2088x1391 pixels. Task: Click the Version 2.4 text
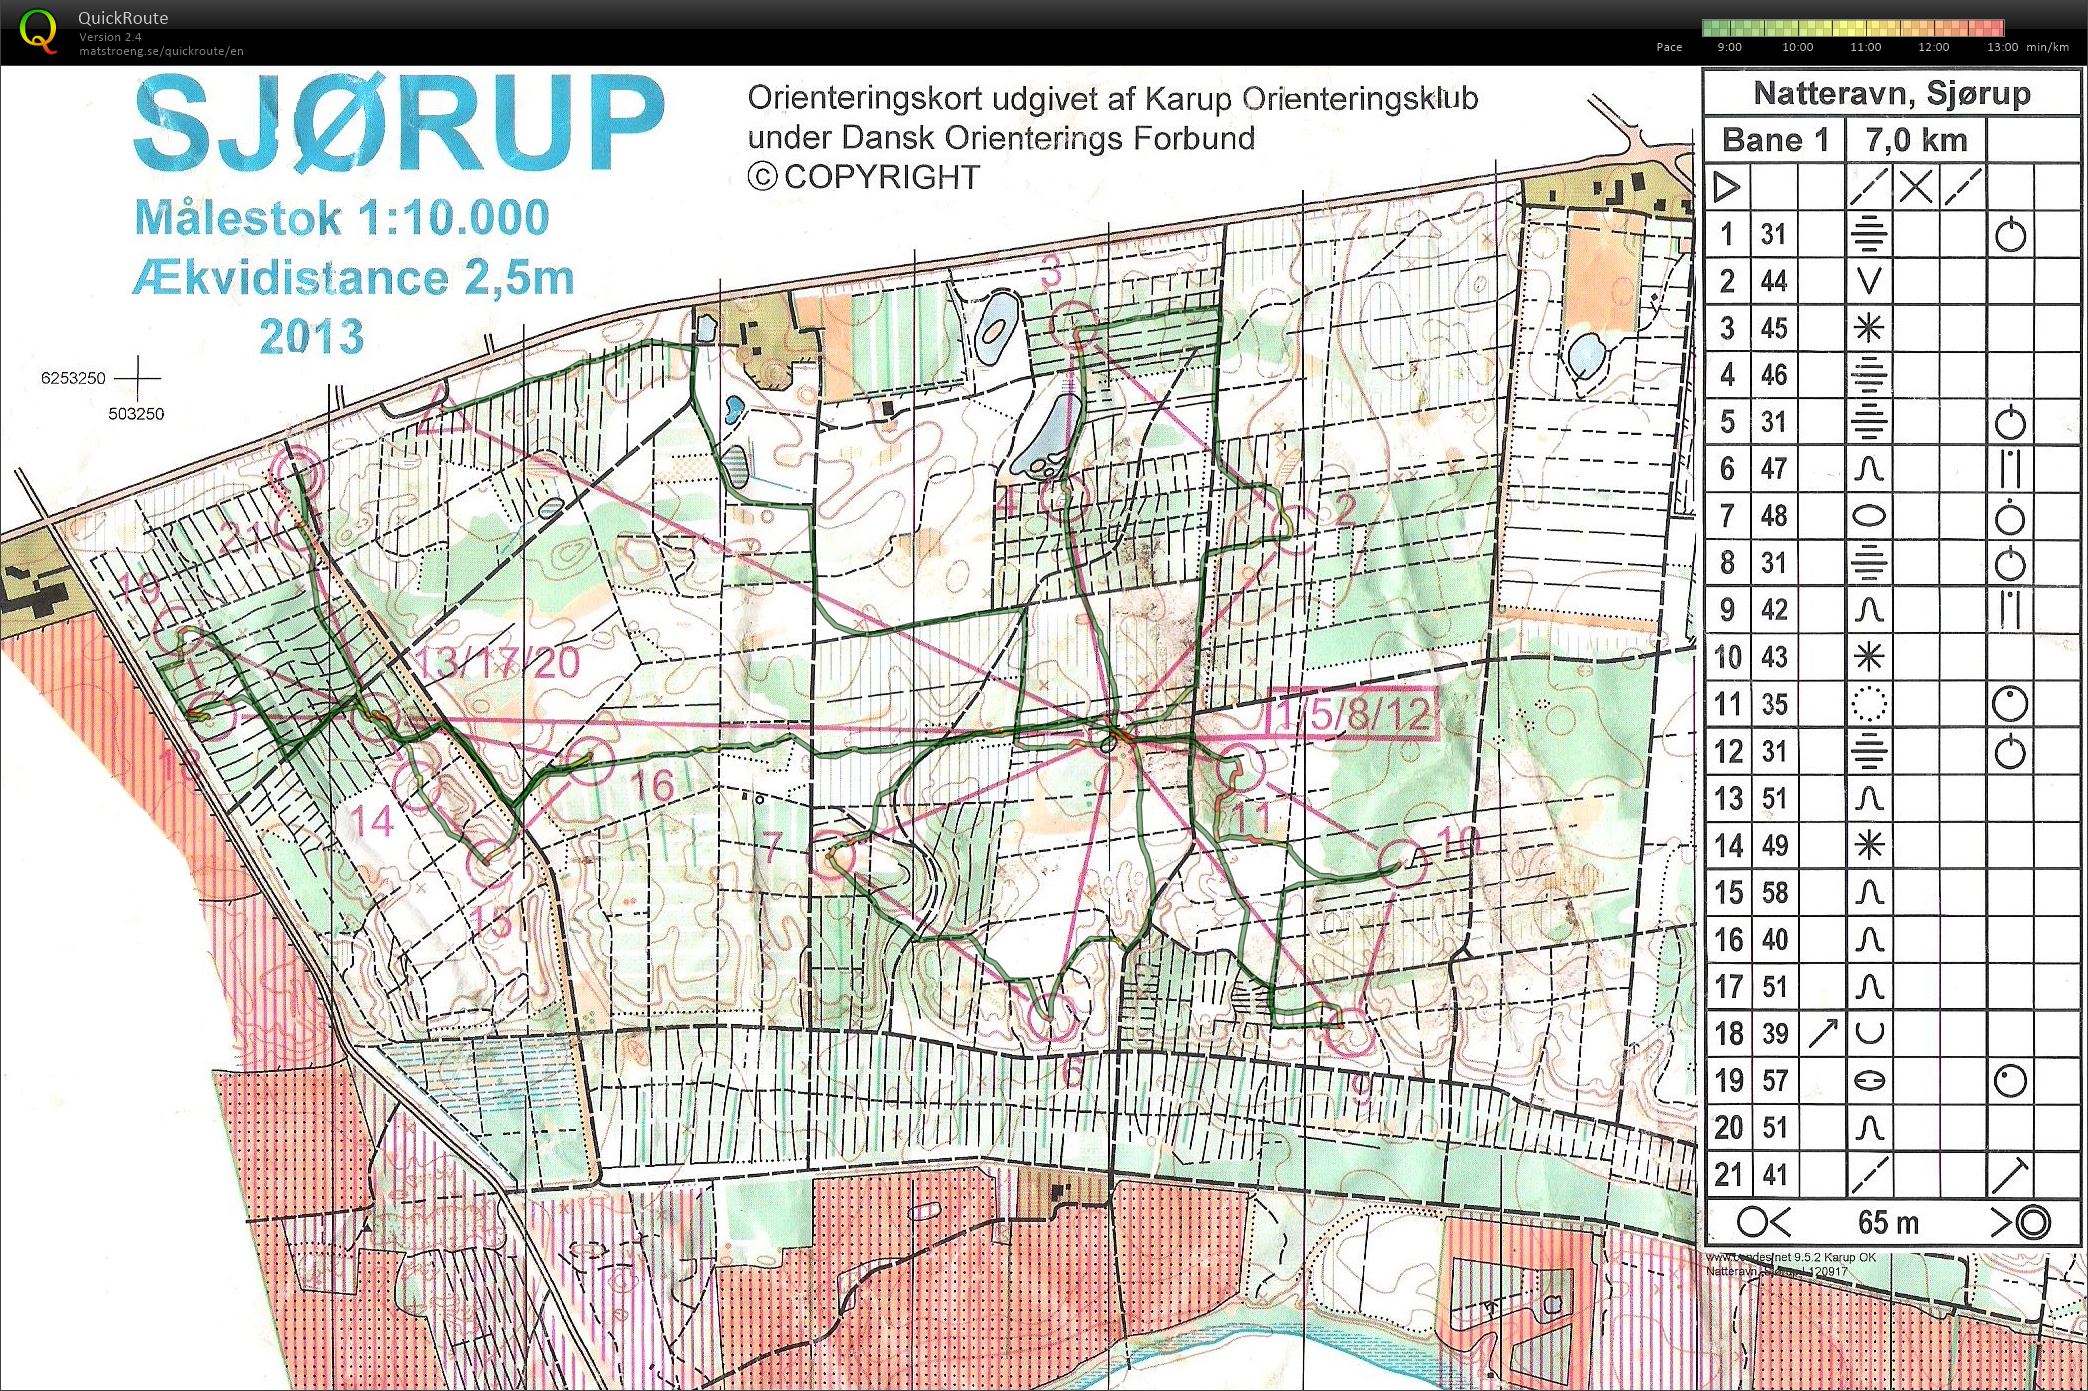[110, 37]
